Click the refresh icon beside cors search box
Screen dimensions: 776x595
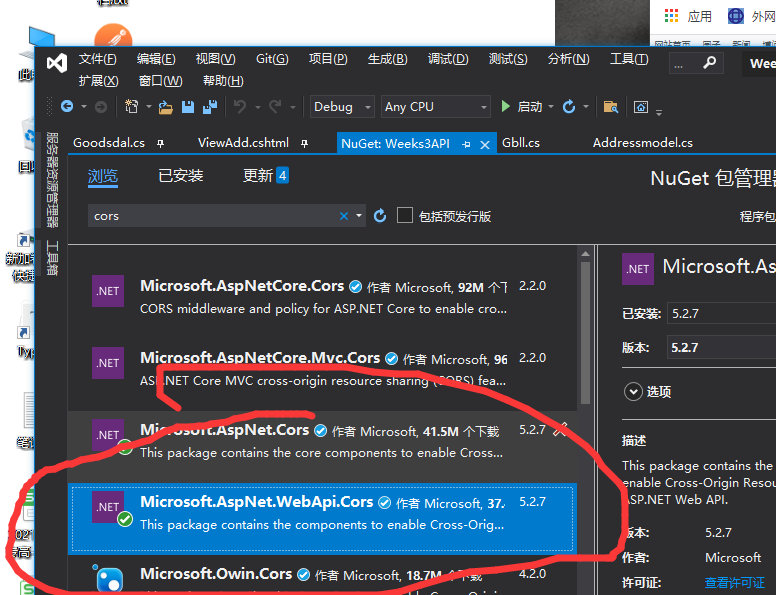pyautogui.click(x=380, y=216)
